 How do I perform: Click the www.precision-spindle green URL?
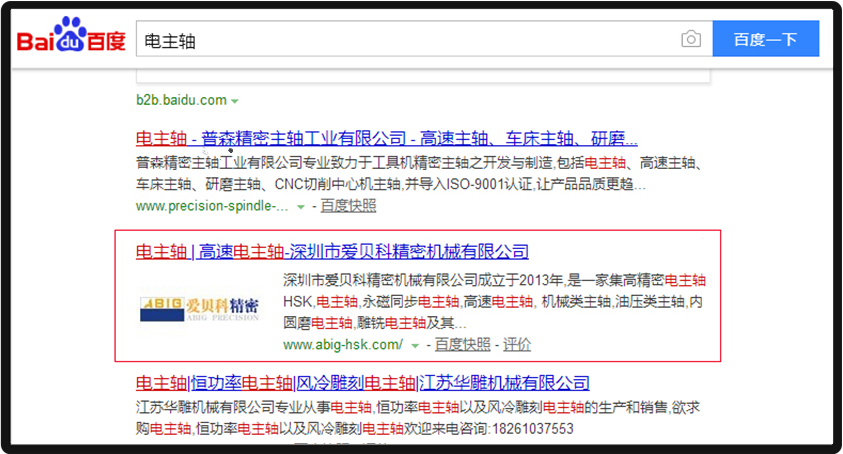[x=213, y=206]
